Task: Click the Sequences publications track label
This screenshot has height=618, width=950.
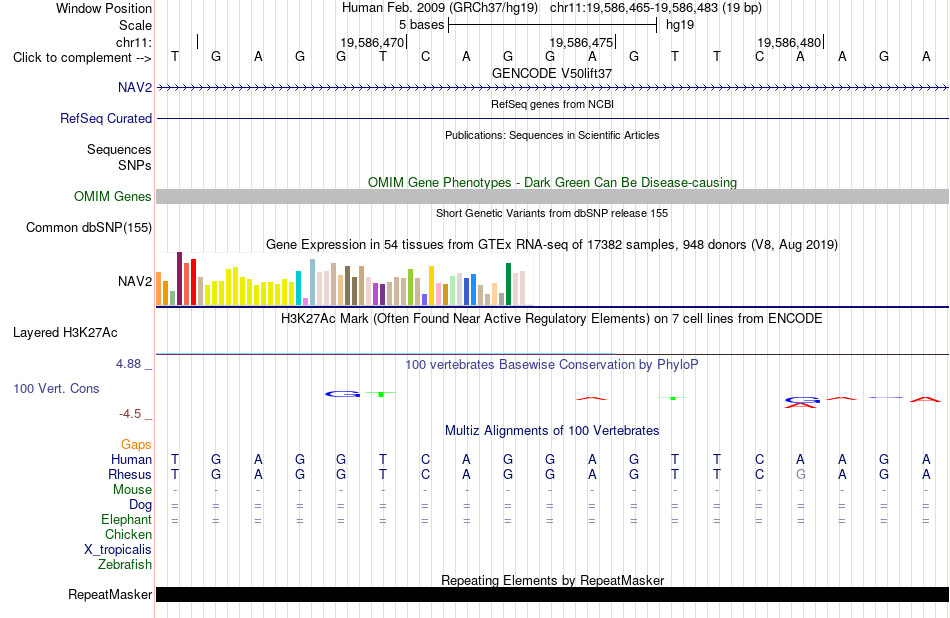Action: pyautogui.click(x=119, y=149)
